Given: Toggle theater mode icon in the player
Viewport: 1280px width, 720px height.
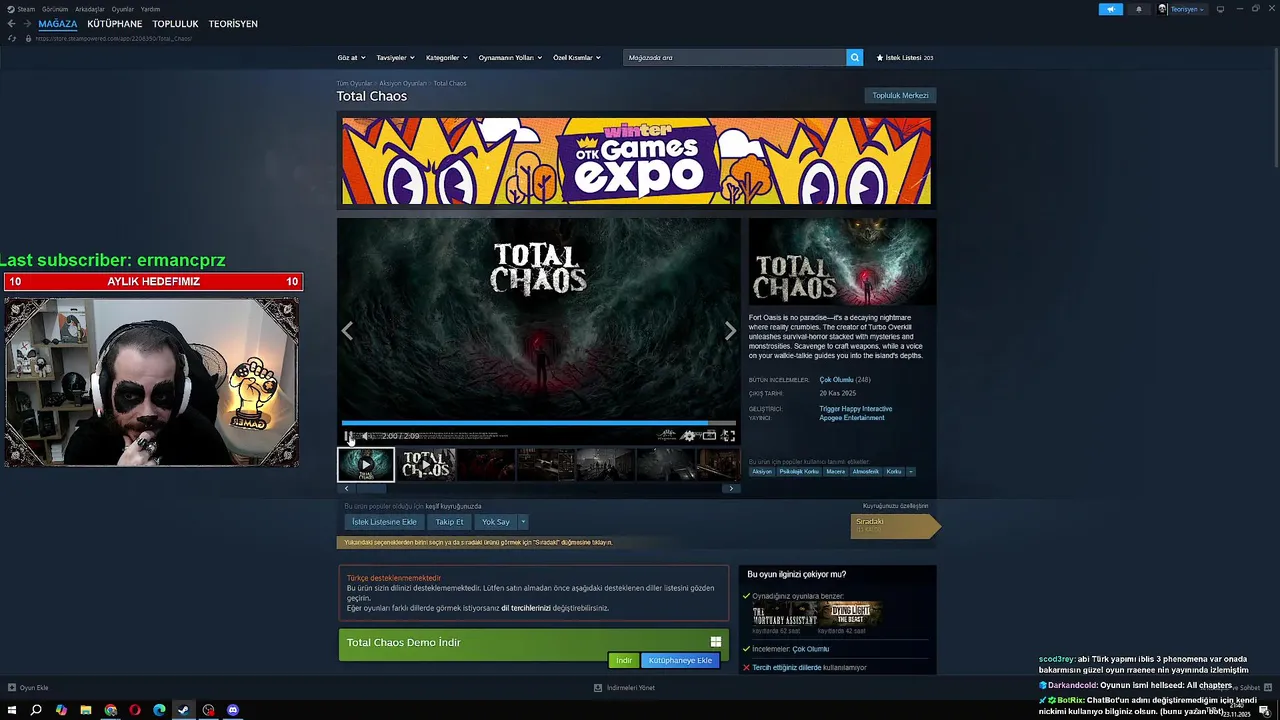Looking at the screenshot, I should click(709, 436).
